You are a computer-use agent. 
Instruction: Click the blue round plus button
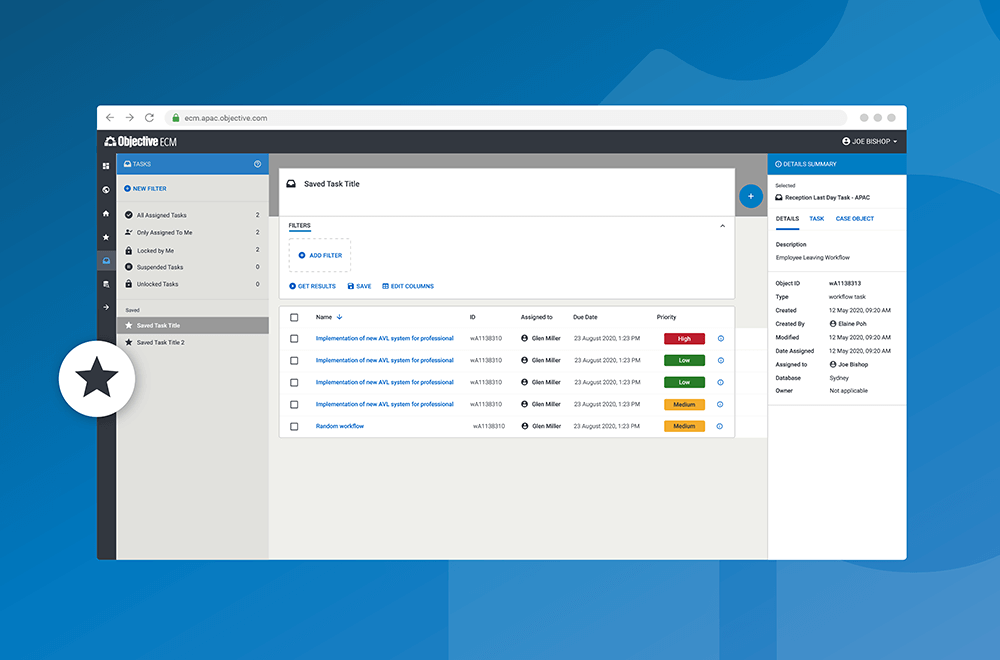751,196
